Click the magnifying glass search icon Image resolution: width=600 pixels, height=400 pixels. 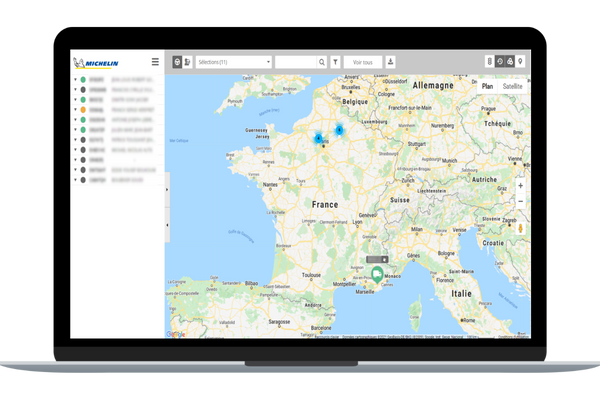(x=322, y=62)
